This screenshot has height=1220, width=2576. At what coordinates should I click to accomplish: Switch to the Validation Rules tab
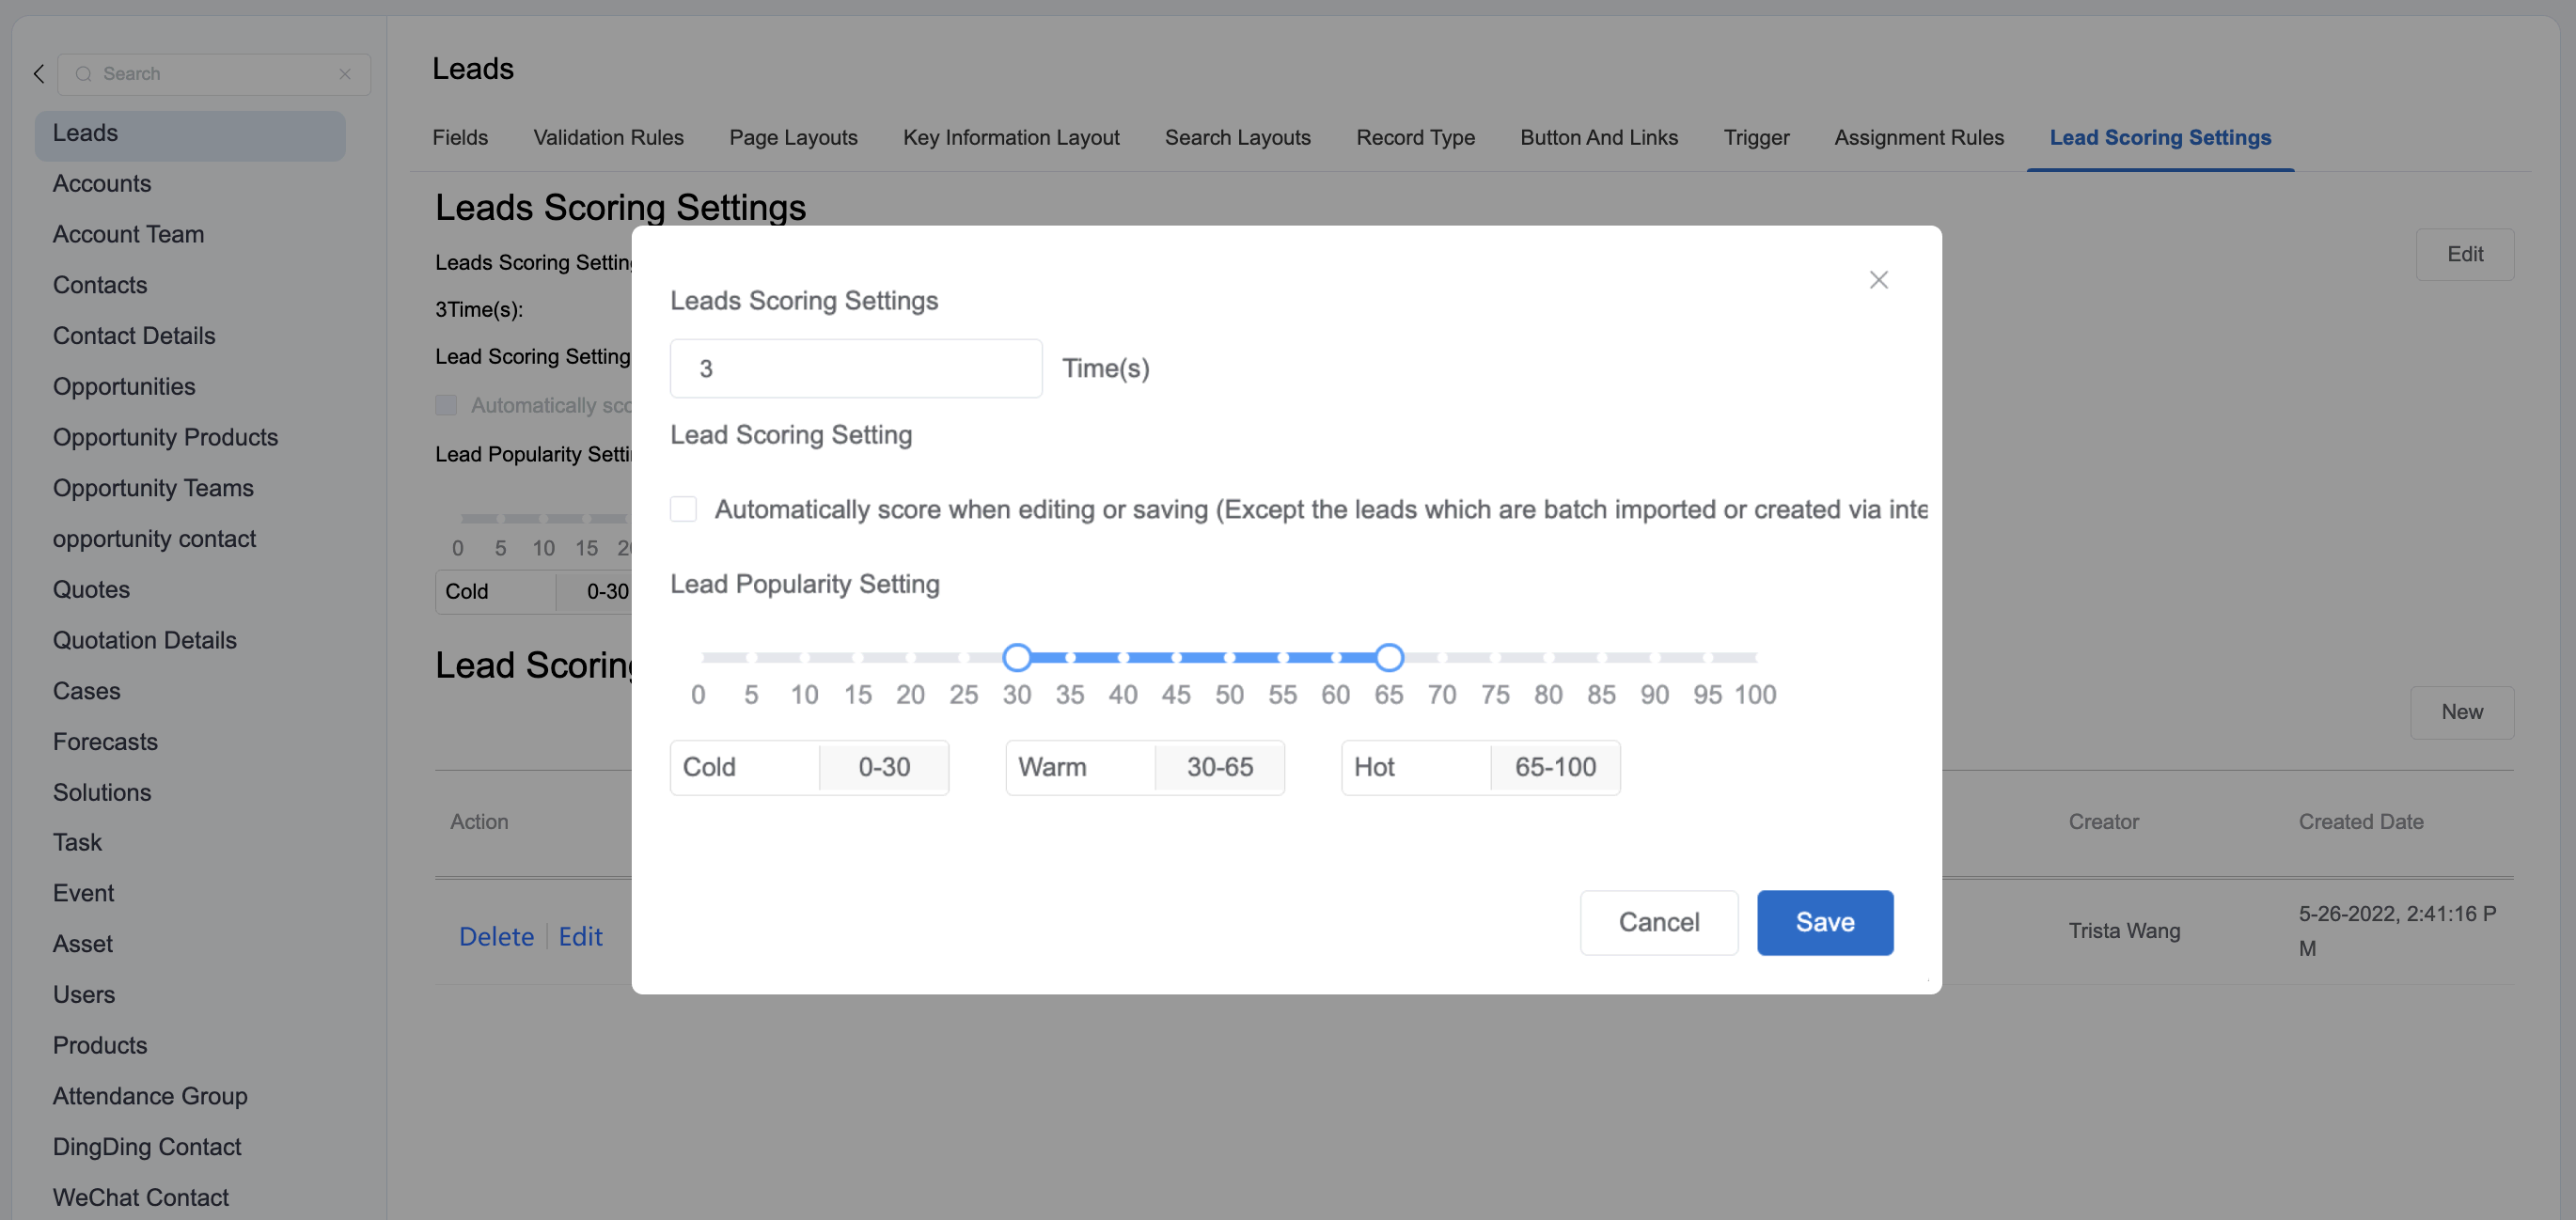(608, 137)
